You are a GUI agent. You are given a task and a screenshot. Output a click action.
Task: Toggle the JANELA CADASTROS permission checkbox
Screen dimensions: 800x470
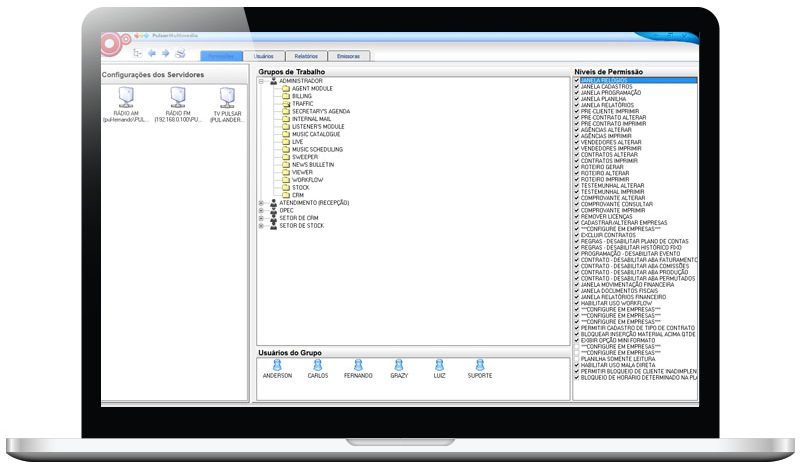pos(576,86)
